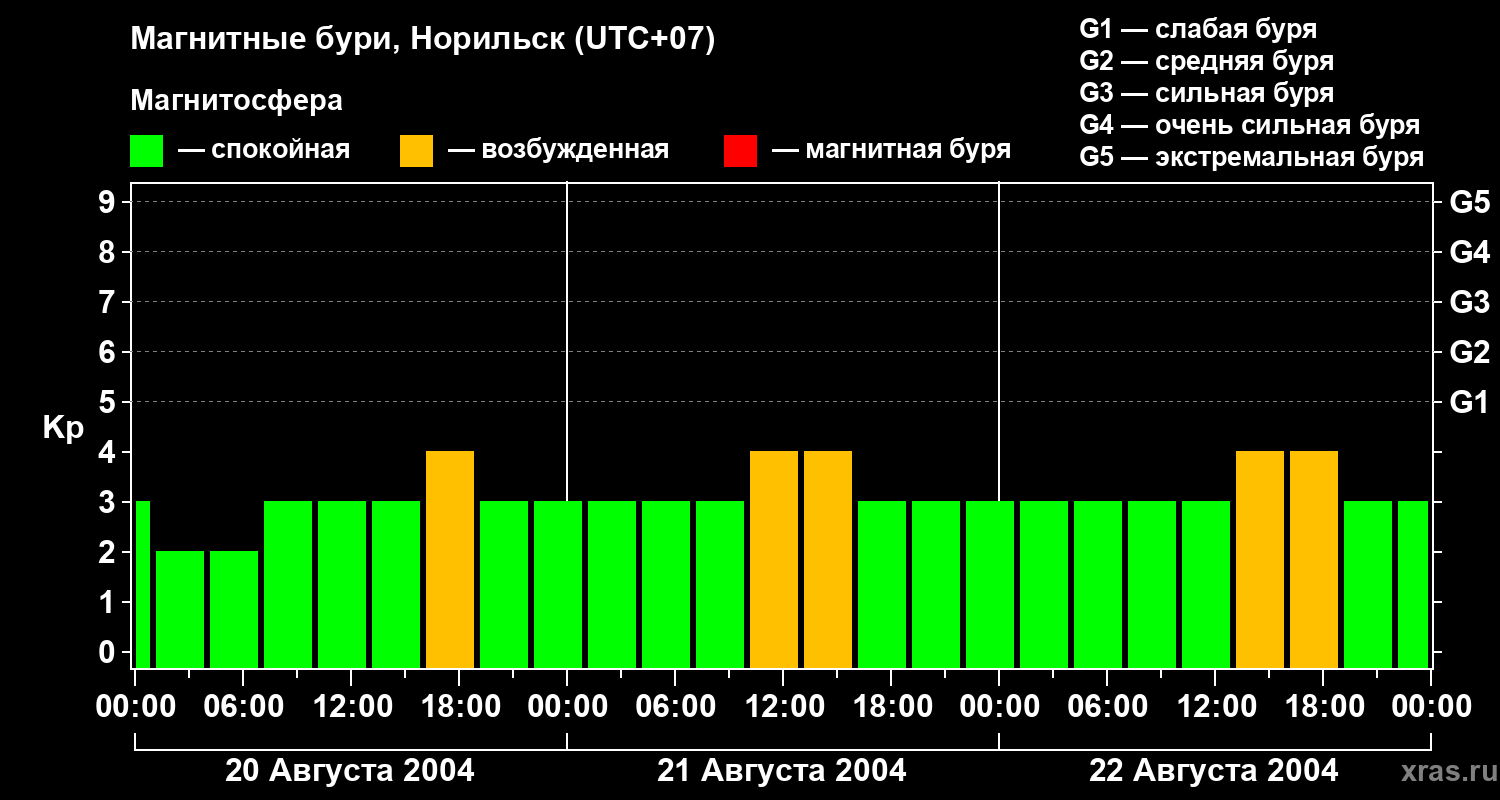Select "G5 — экстремальная буря" legend entry
The height and width of the screenshot is (800, 1500).
pos(1251,157)
